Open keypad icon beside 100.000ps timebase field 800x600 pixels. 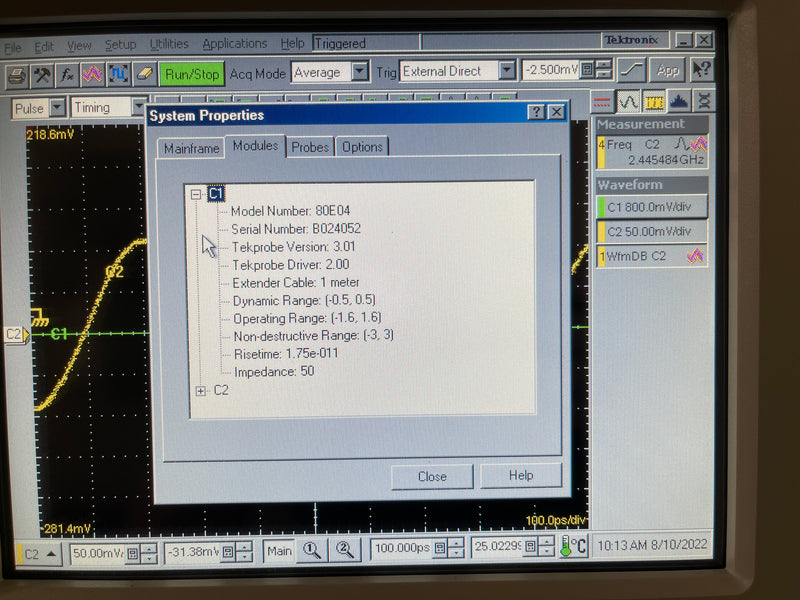point(440,548)
